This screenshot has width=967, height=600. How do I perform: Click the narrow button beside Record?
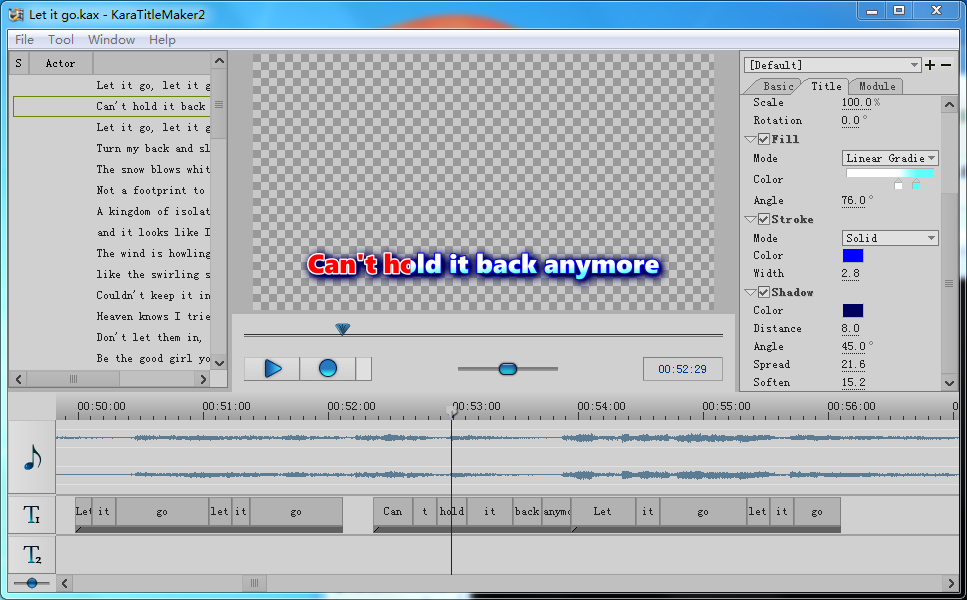pos(363,369)
